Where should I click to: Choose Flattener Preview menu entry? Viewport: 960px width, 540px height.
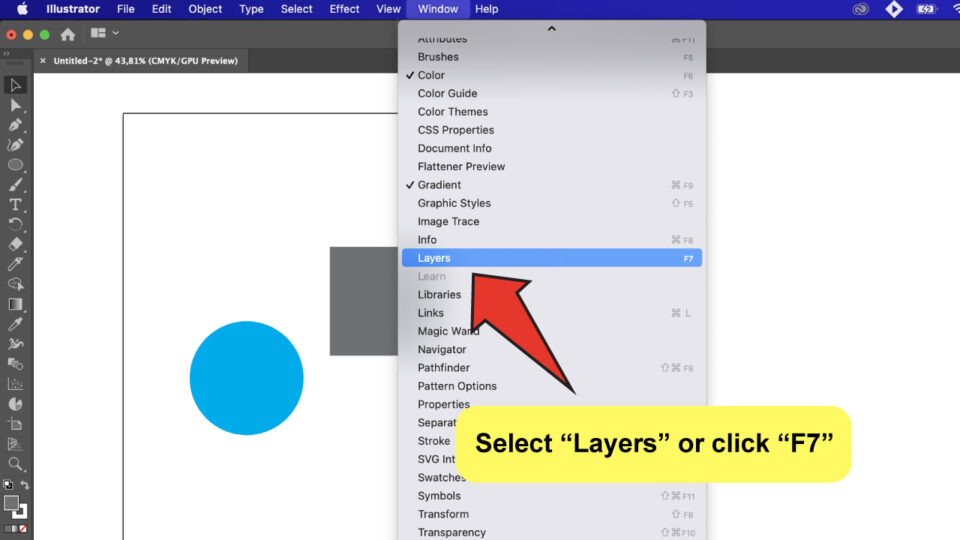552,167
